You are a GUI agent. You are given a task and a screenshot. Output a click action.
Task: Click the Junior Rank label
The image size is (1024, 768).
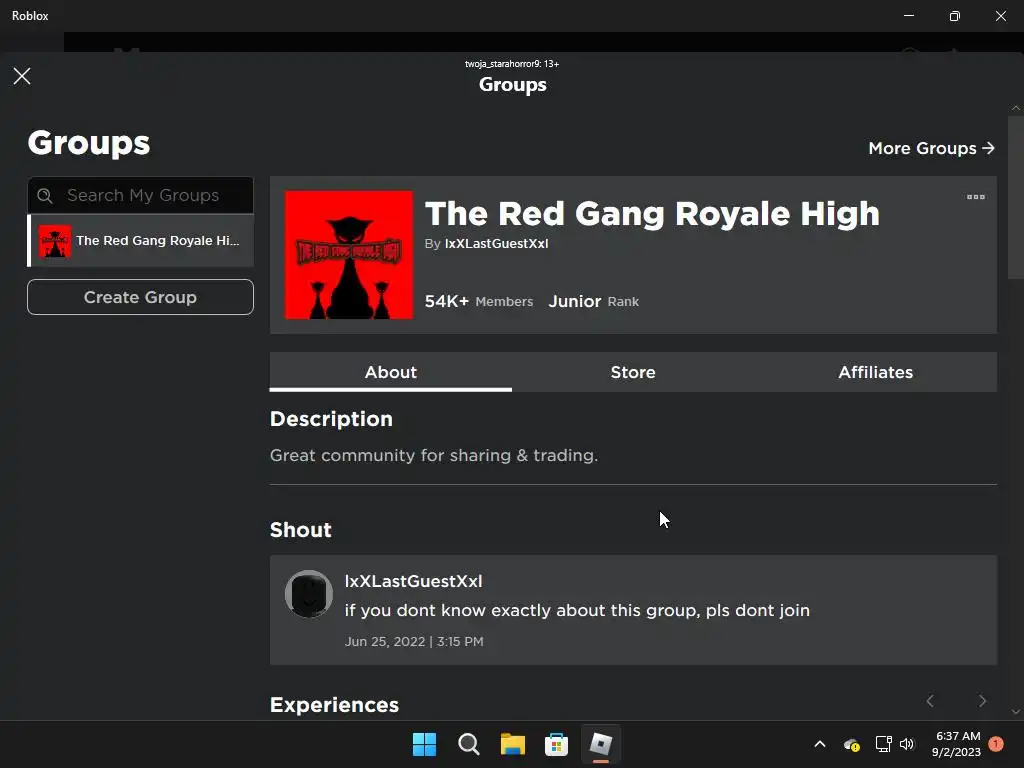[x=594, y=301]
